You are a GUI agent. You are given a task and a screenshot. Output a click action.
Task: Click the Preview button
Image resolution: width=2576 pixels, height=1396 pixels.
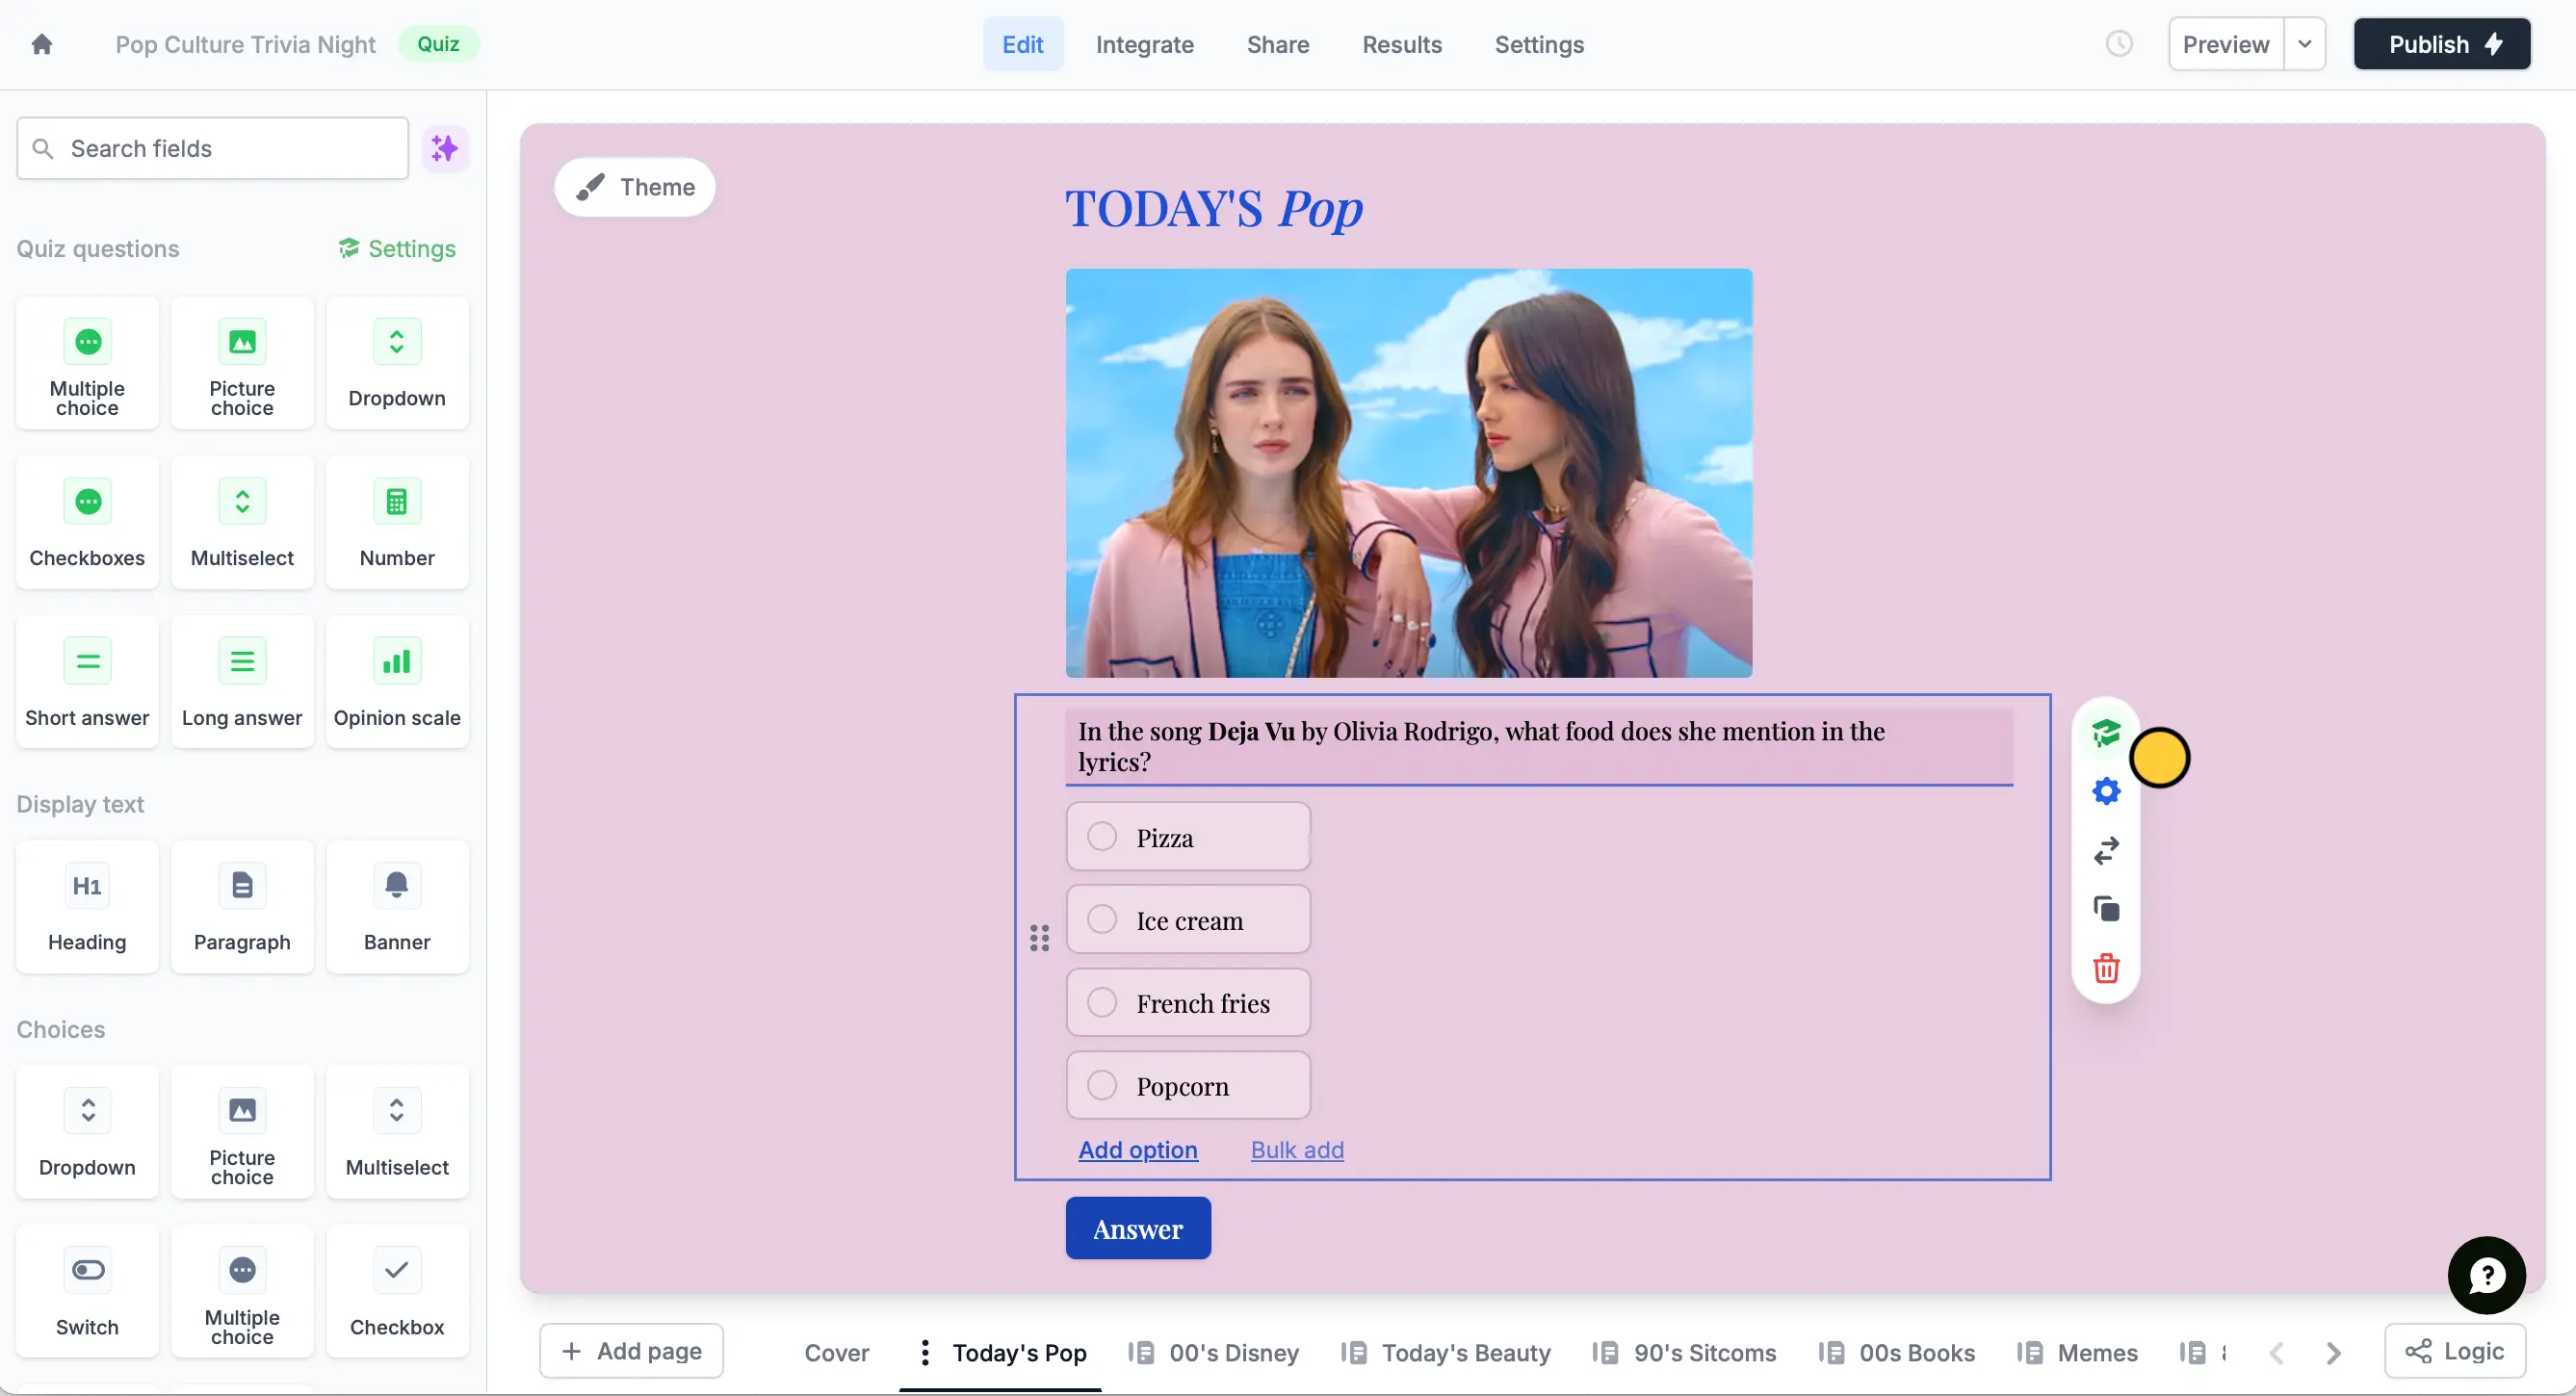click(2225, 44)
